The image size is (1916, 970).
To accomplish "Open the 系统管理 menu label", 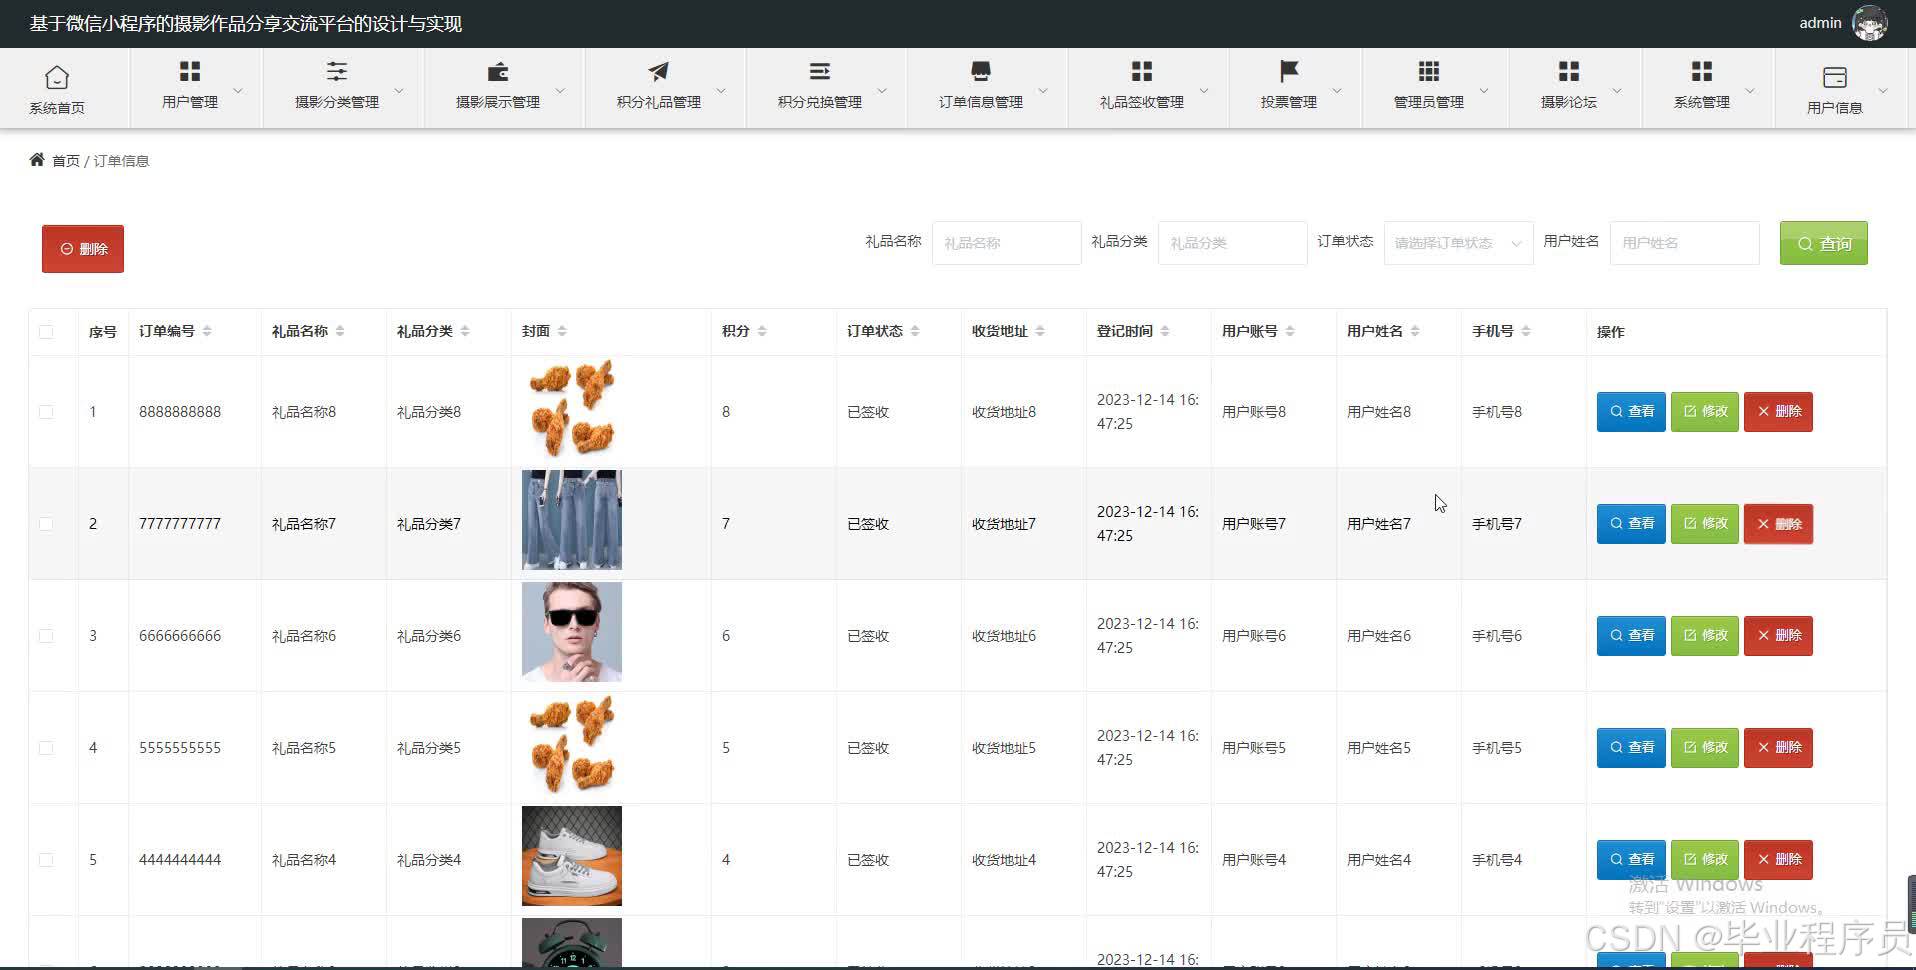I will 1702,102.
